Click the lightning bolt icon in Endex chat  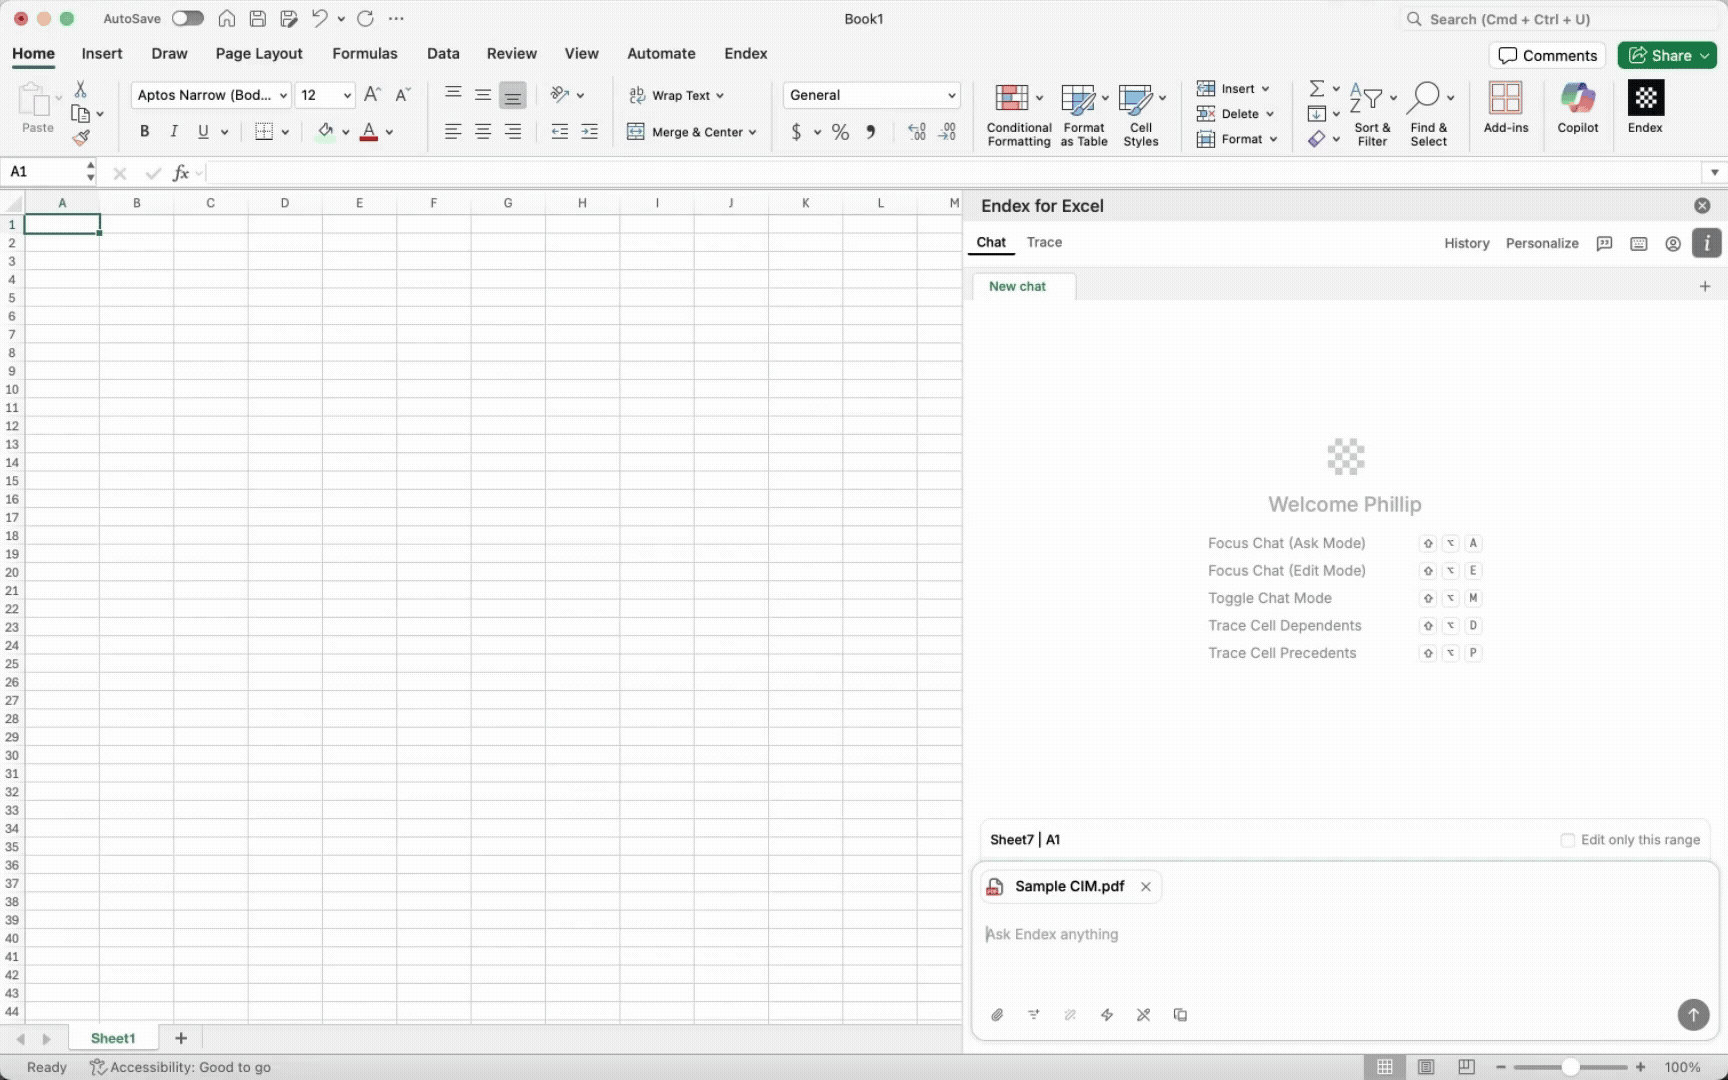click(x=1107, y=1015)
